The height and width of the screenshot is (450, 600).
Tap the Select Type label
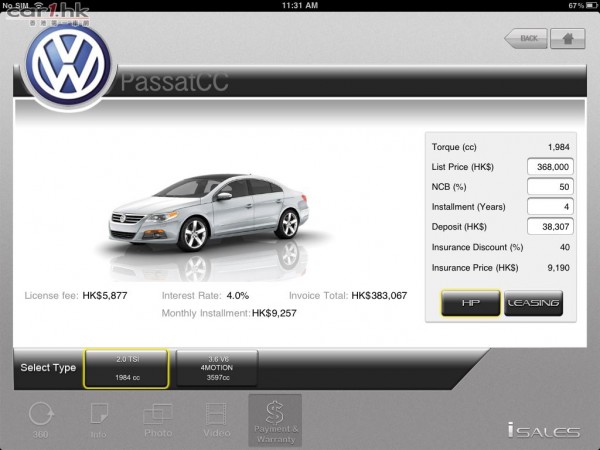click(48, 368)
